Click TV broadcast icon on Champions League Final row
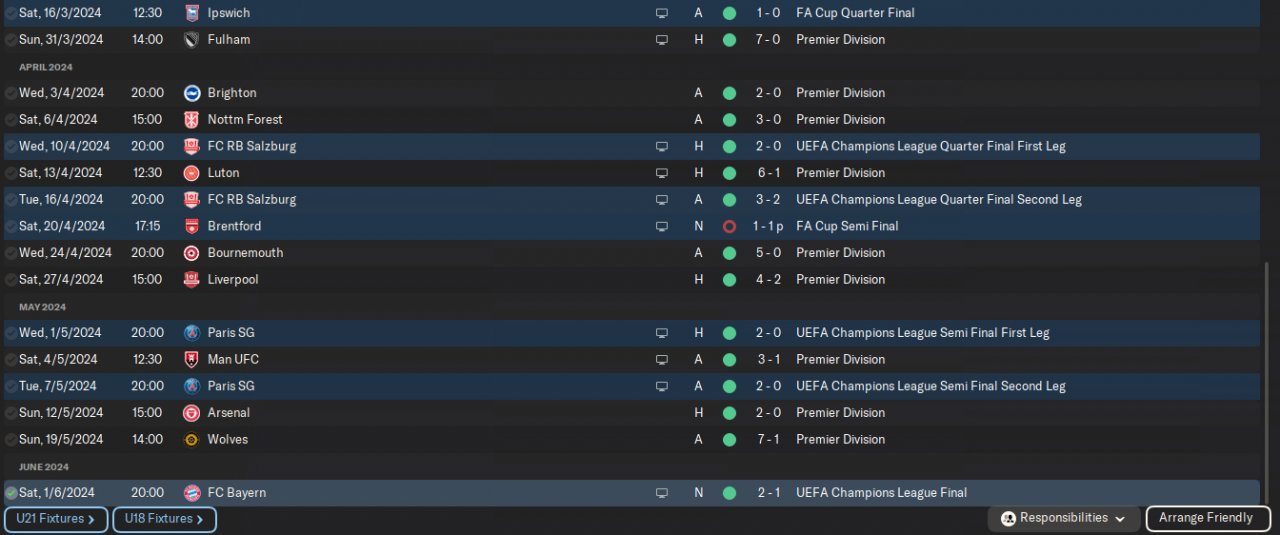This screenshot has width=1280, height=535. tap(661, 493)
